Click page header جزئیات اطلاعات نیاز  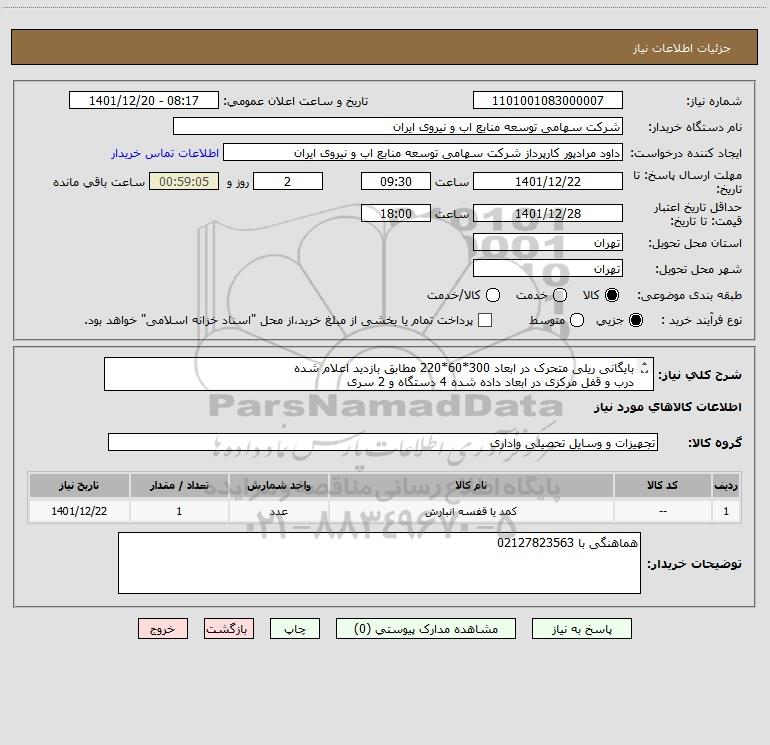[682, 48]
